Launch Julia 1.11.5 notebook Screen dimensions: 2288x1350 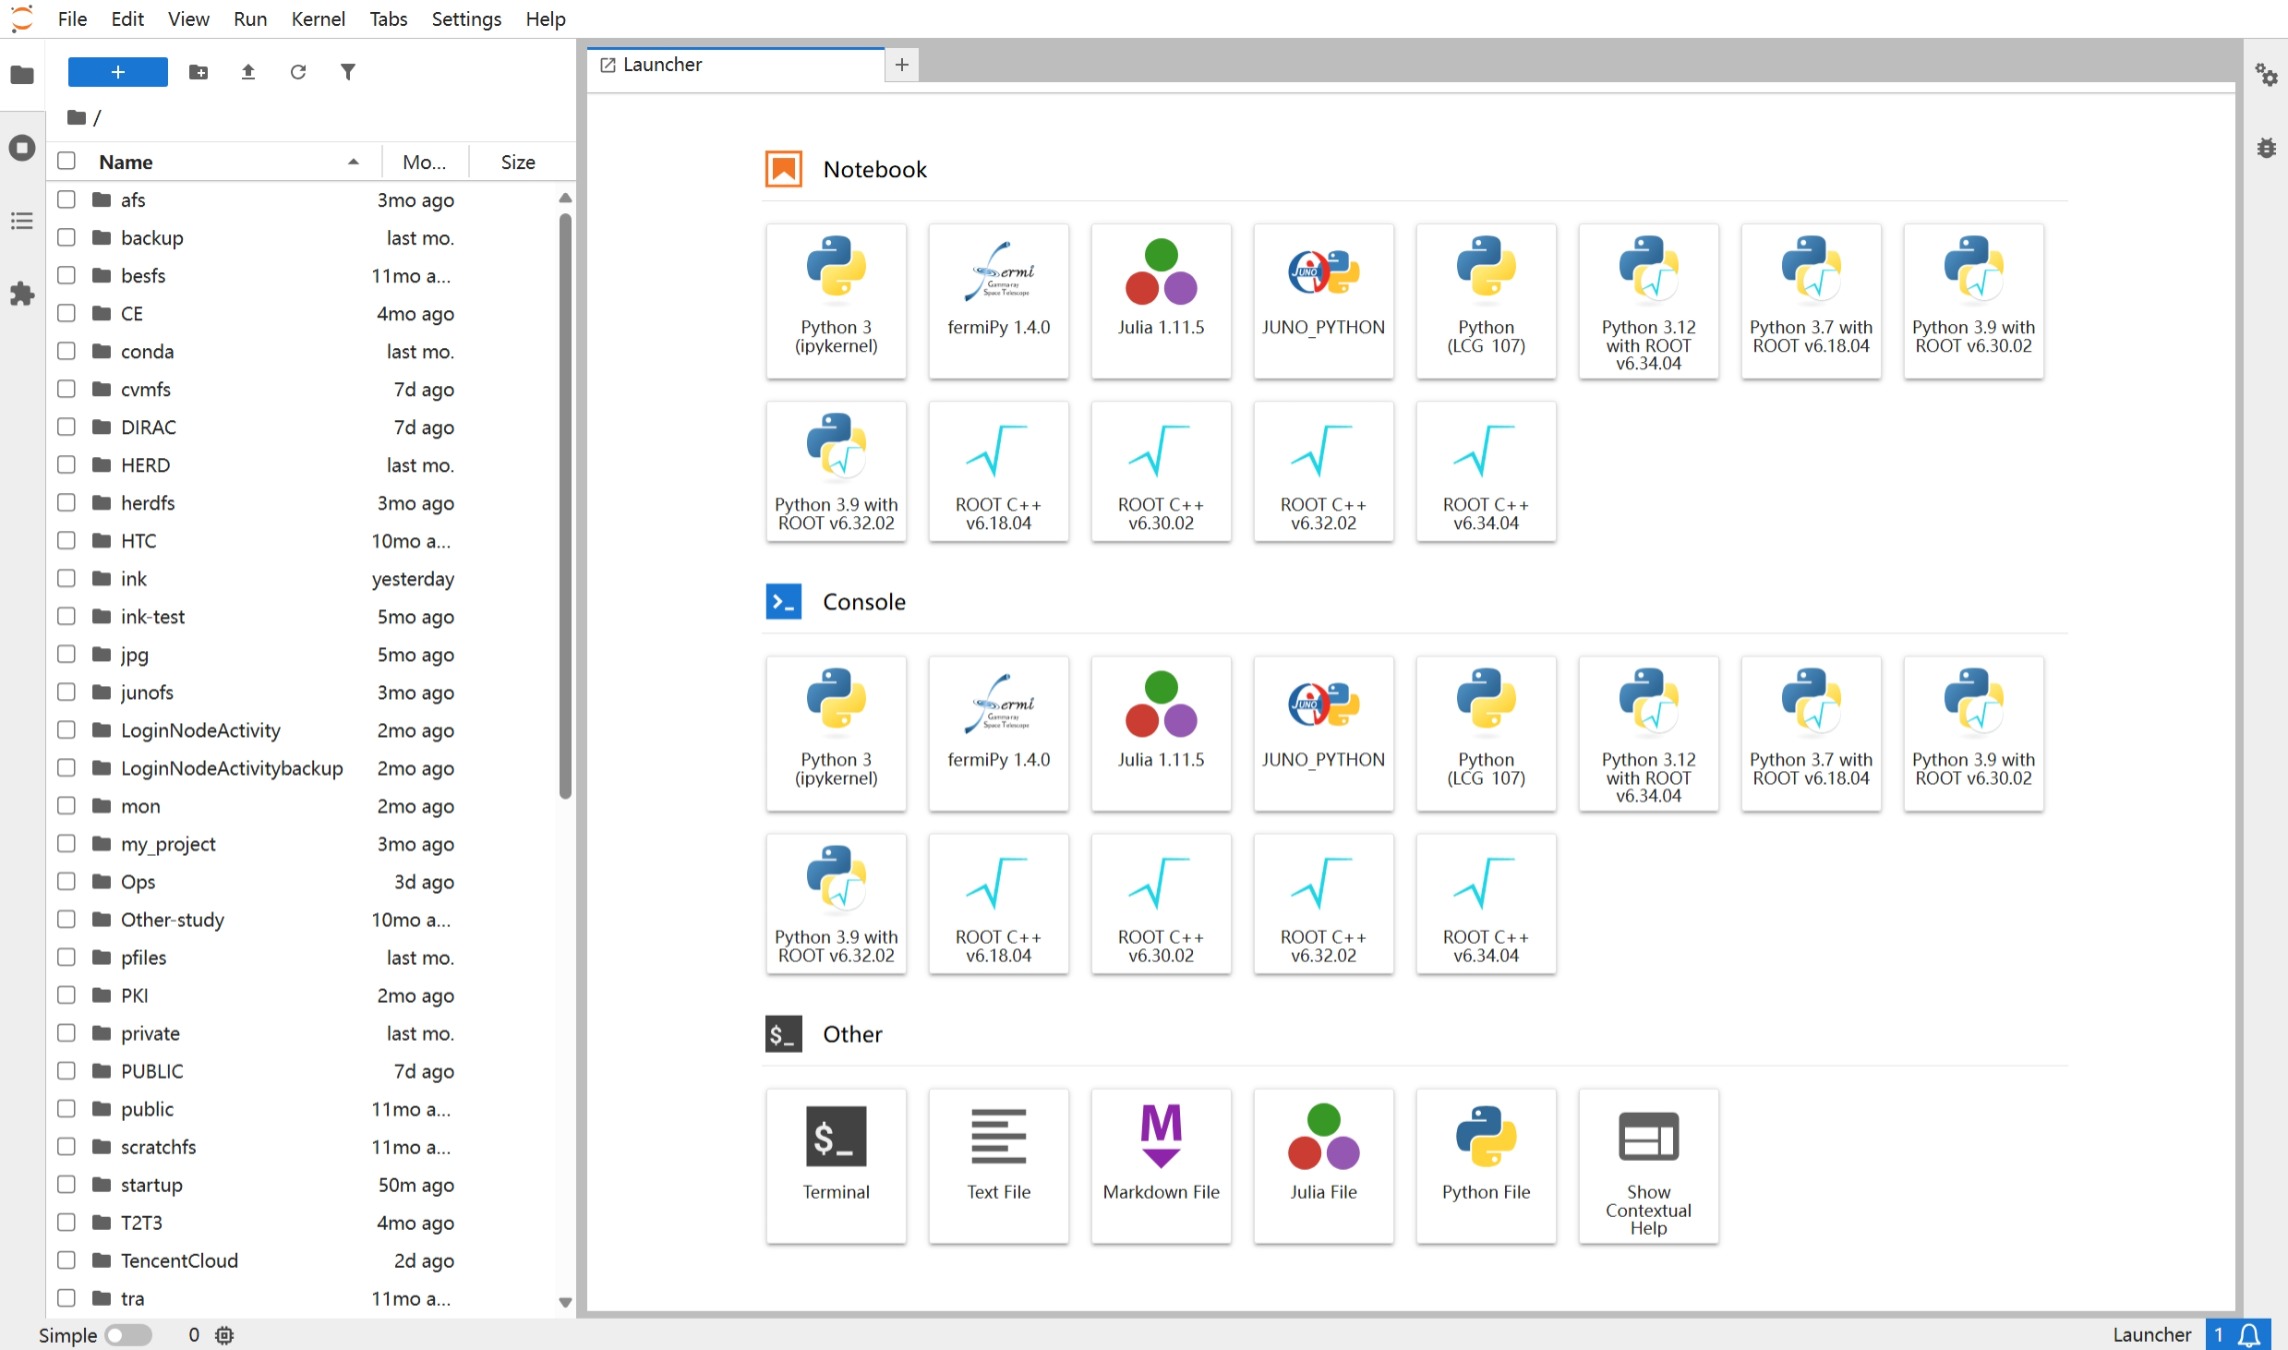tap(1161, 301)
